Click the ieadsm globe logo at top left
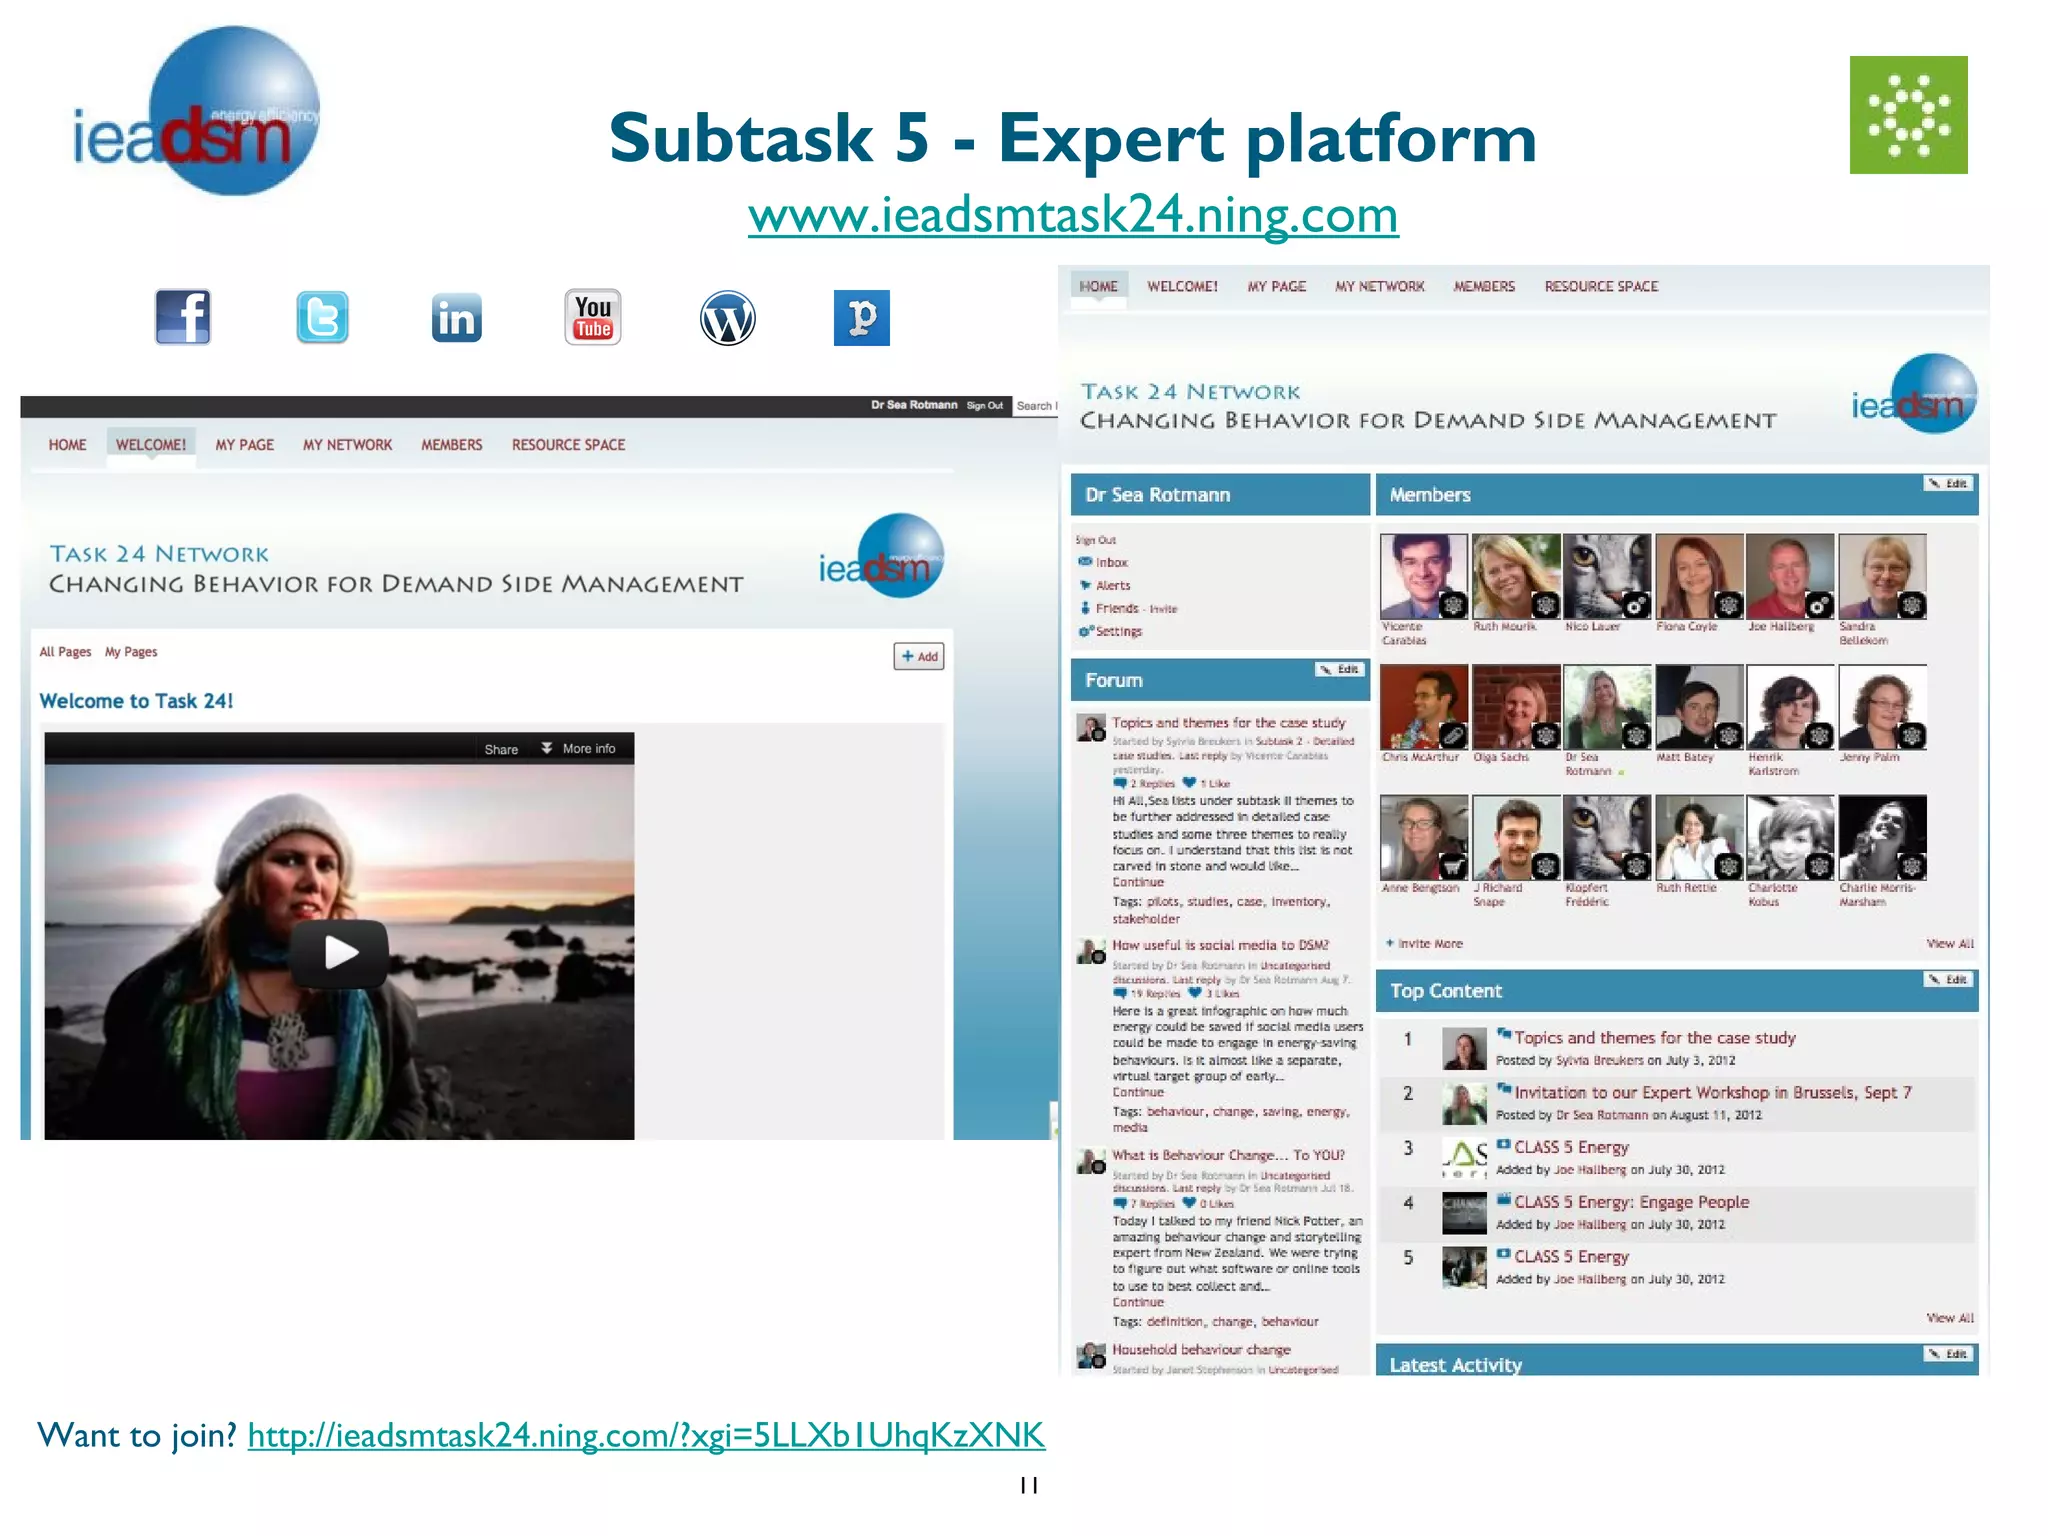This screenshot has height=1536, width=2048. tap(197, 112)
